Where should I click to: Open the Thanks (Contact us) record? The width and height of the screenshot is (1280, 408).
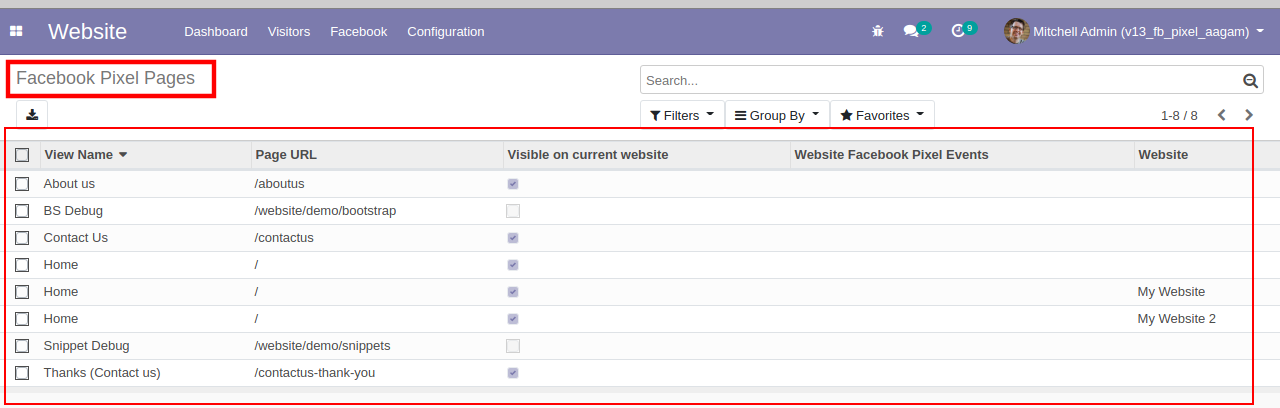[102, 373]
